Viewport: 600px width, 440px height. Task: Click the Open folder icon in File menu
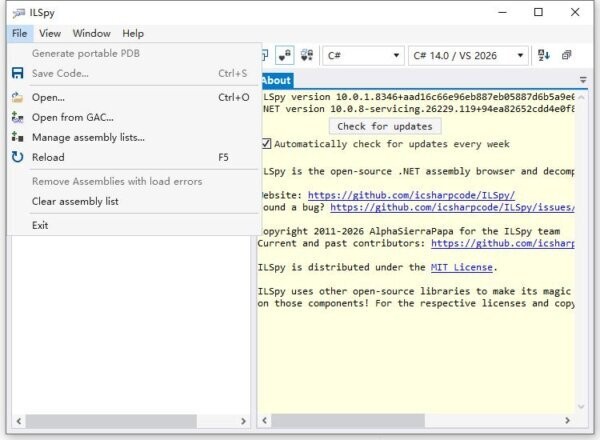(x=17, y=97)
